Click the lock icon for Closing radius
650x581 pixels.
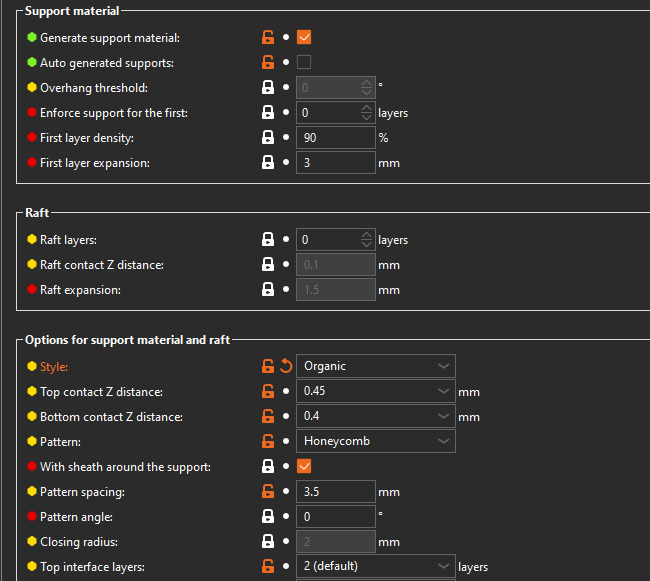pos(268,541)
